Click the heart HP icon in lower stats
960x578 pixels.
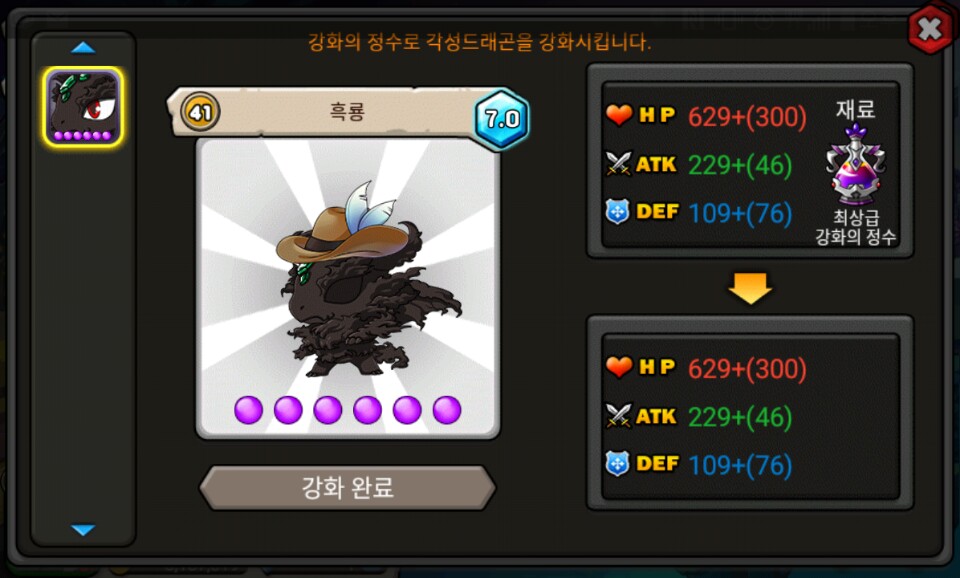(618, 366)
